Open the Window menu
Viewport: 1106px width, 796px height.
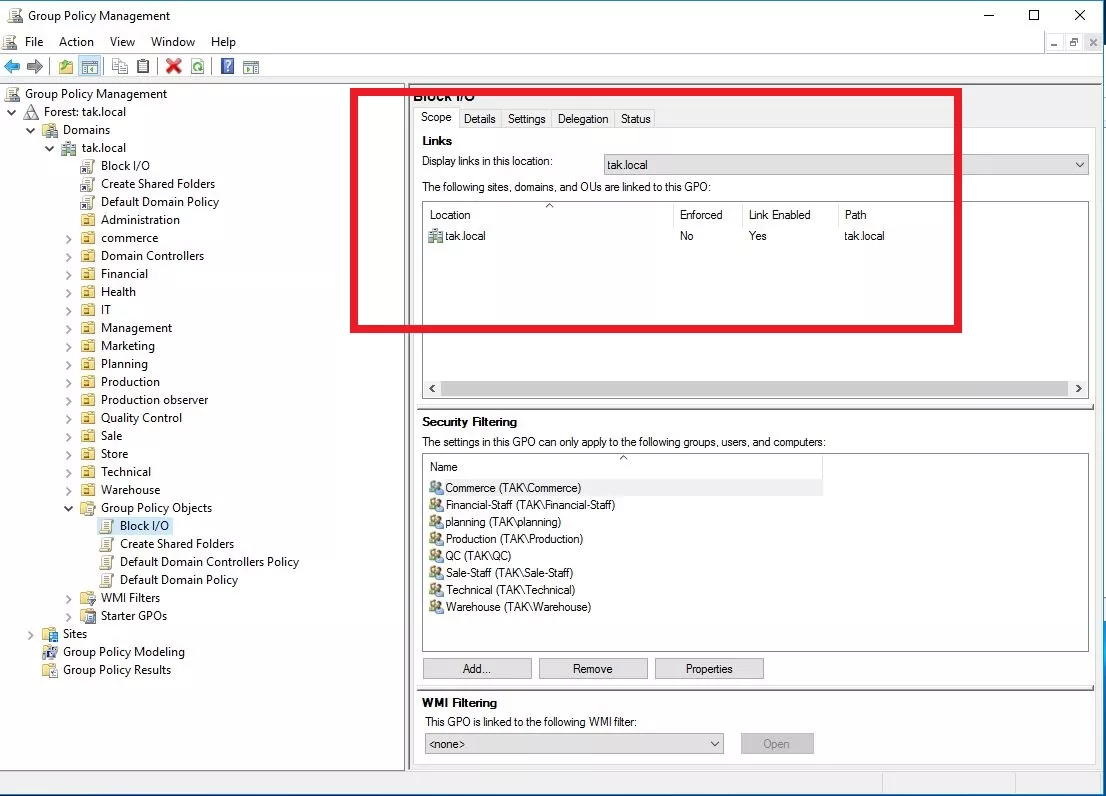tap(173, 42)
